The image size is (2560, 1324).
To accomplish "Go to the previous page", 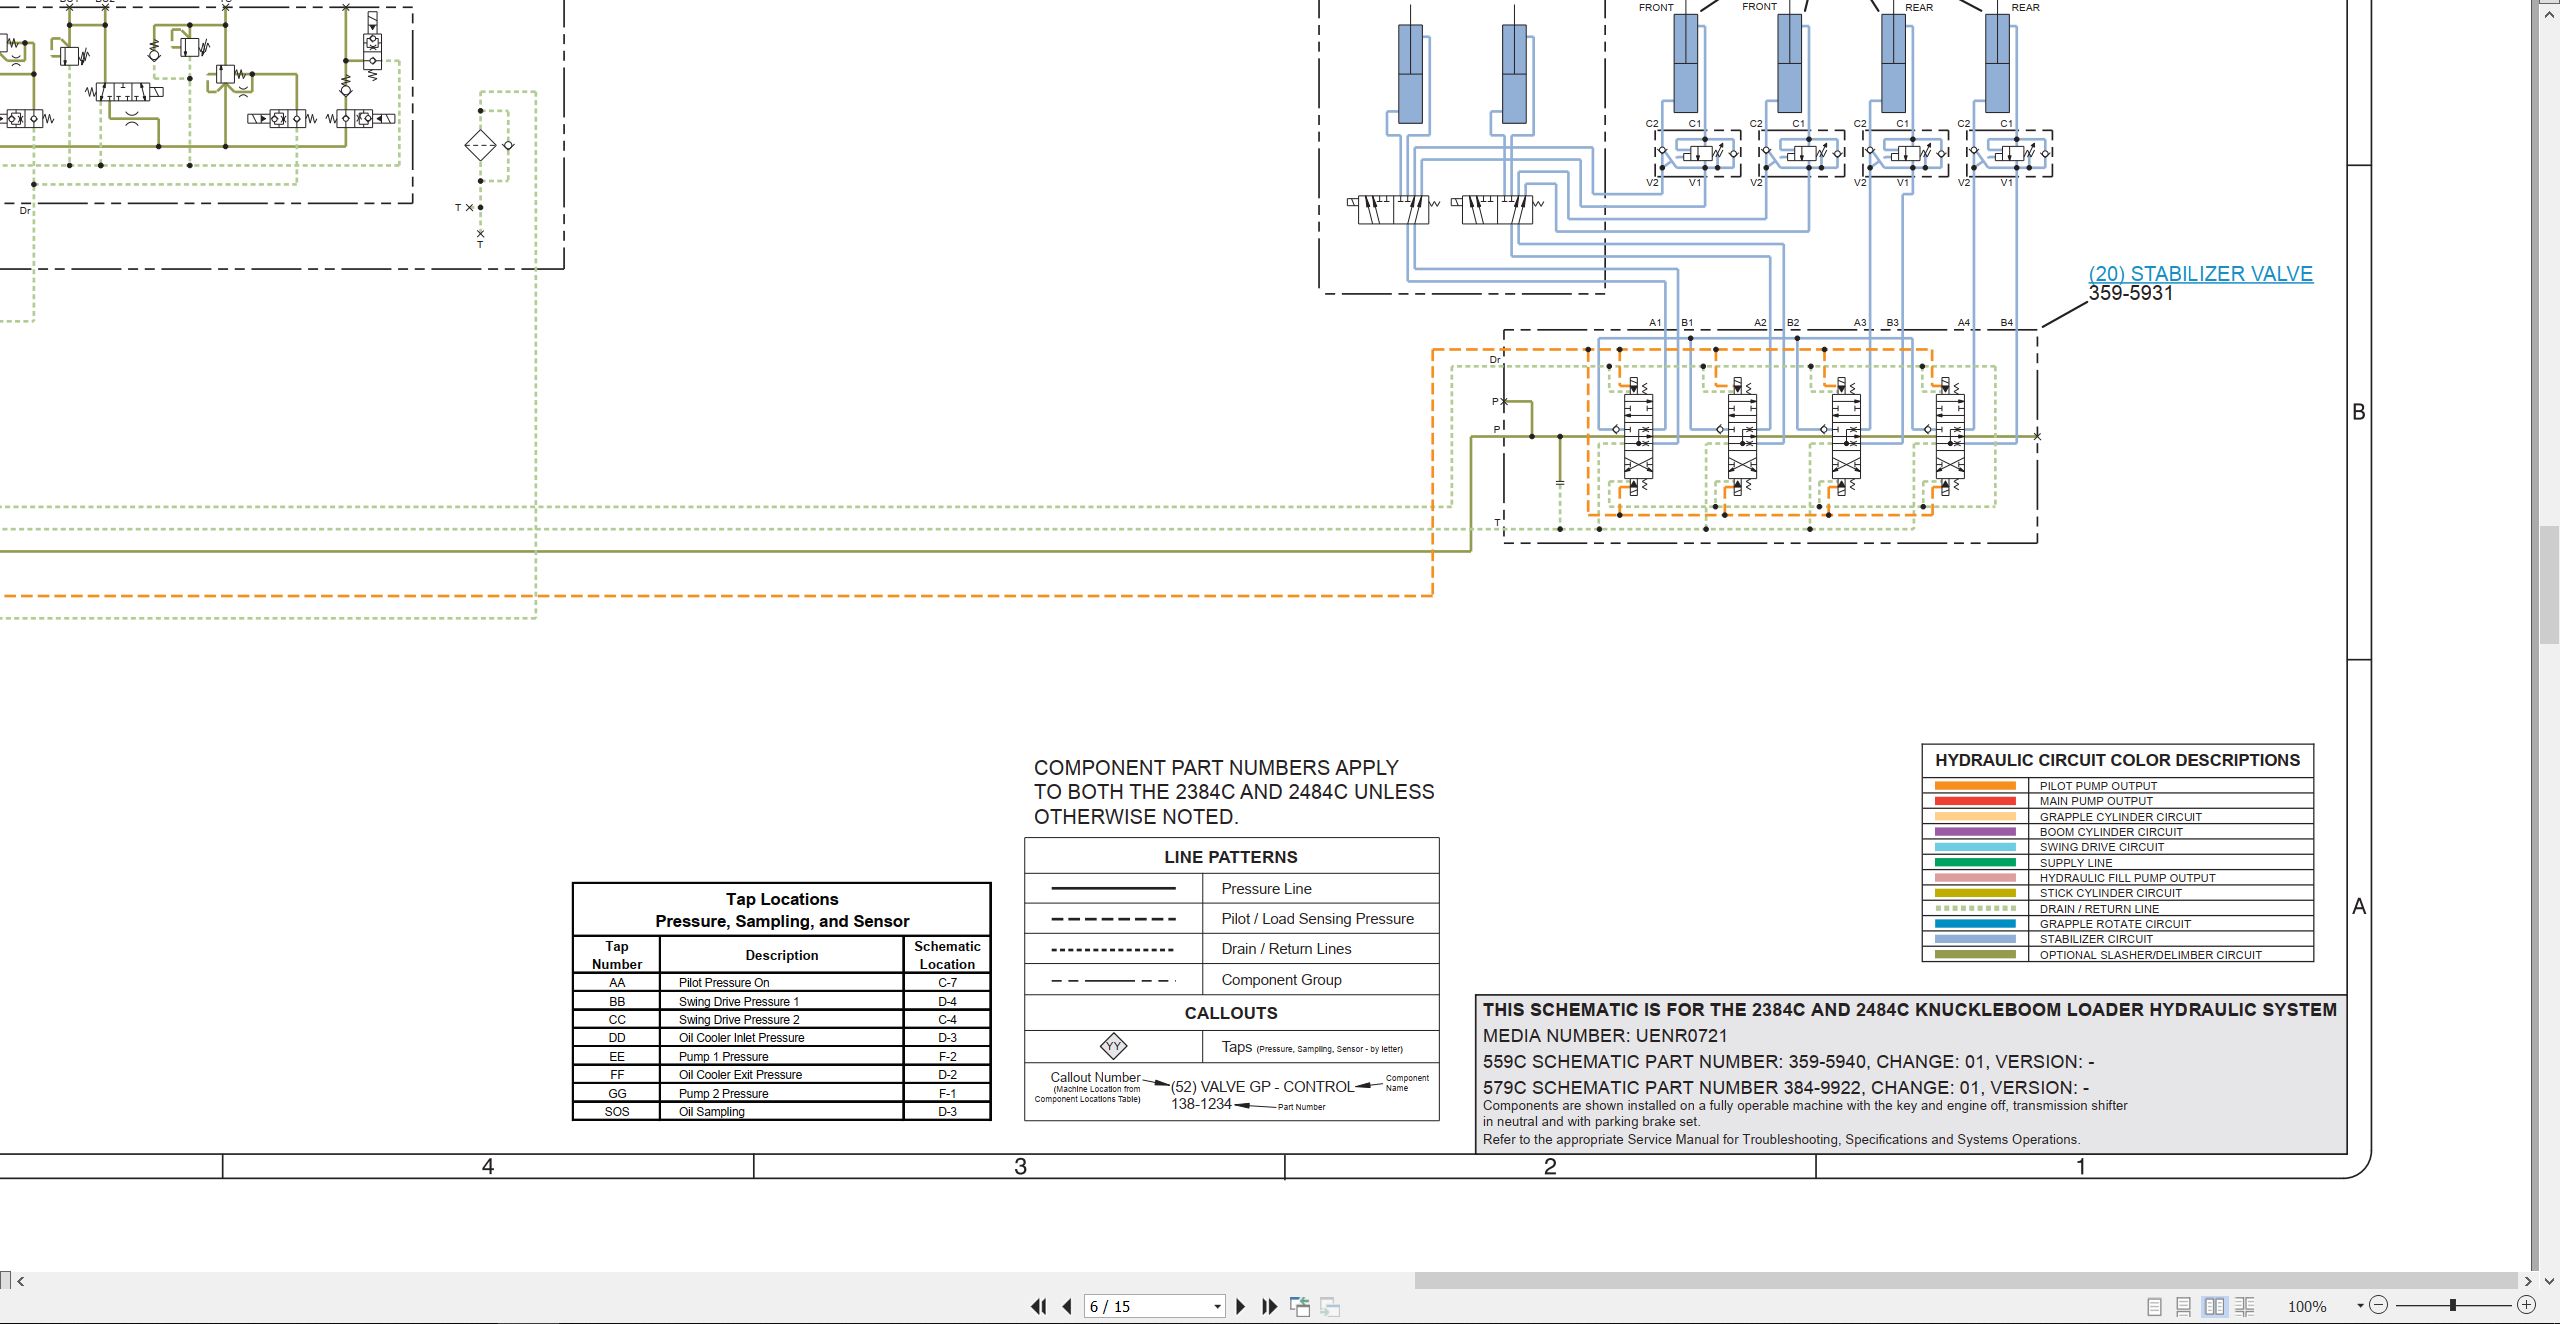I will (1067, 1306).
